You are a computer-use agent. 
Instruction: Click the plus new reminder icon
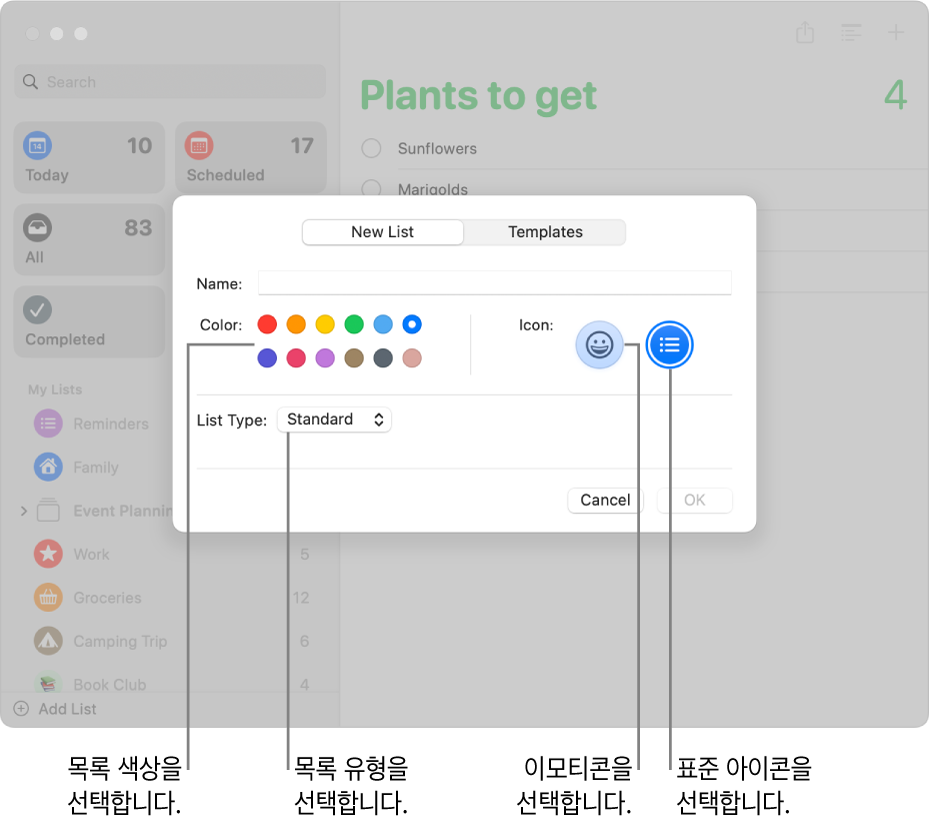tap(895, 32)
